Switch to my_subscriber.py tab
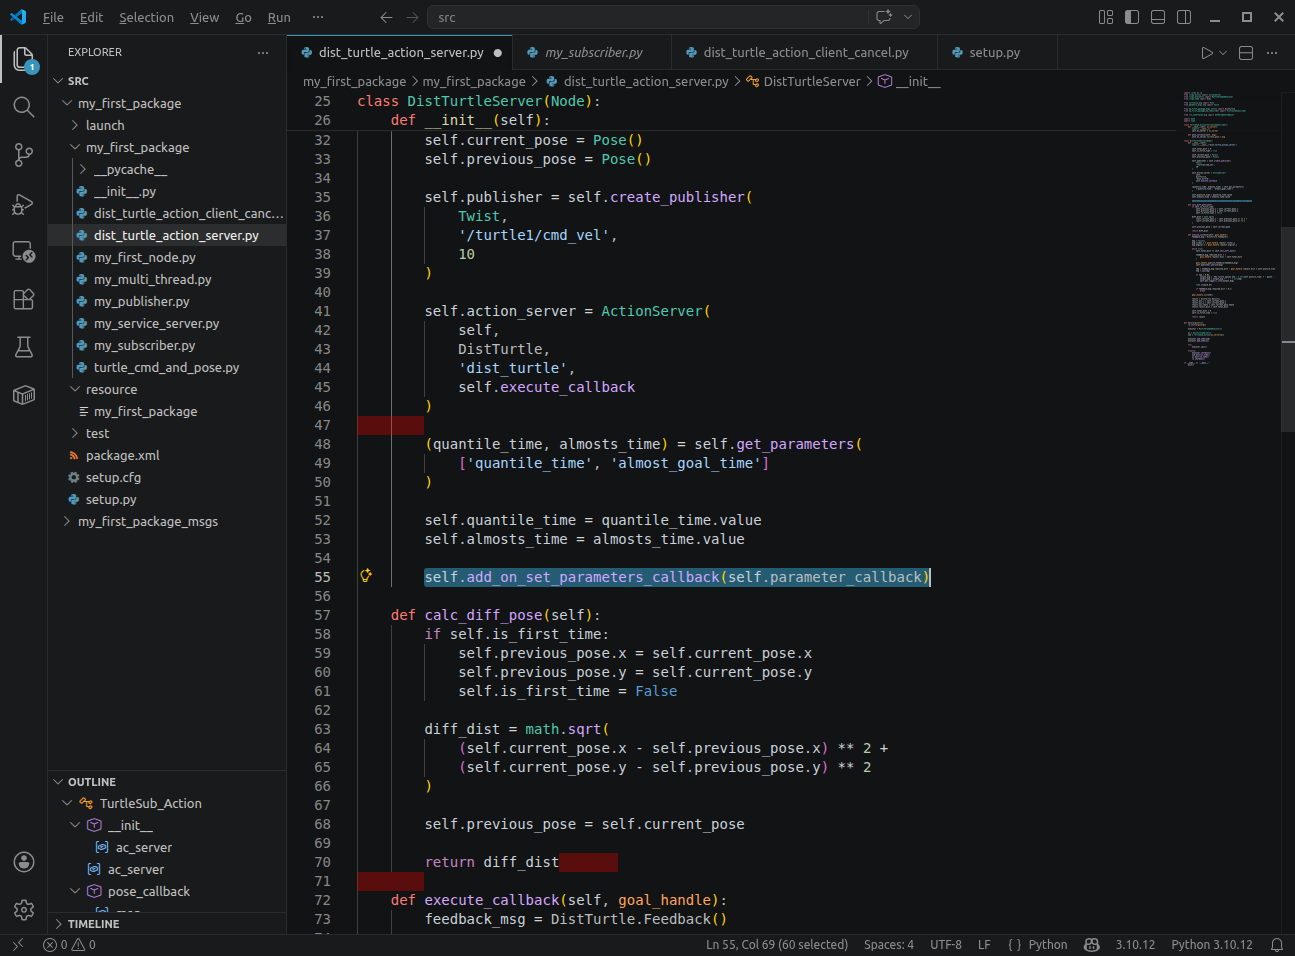 coord(593,53)
